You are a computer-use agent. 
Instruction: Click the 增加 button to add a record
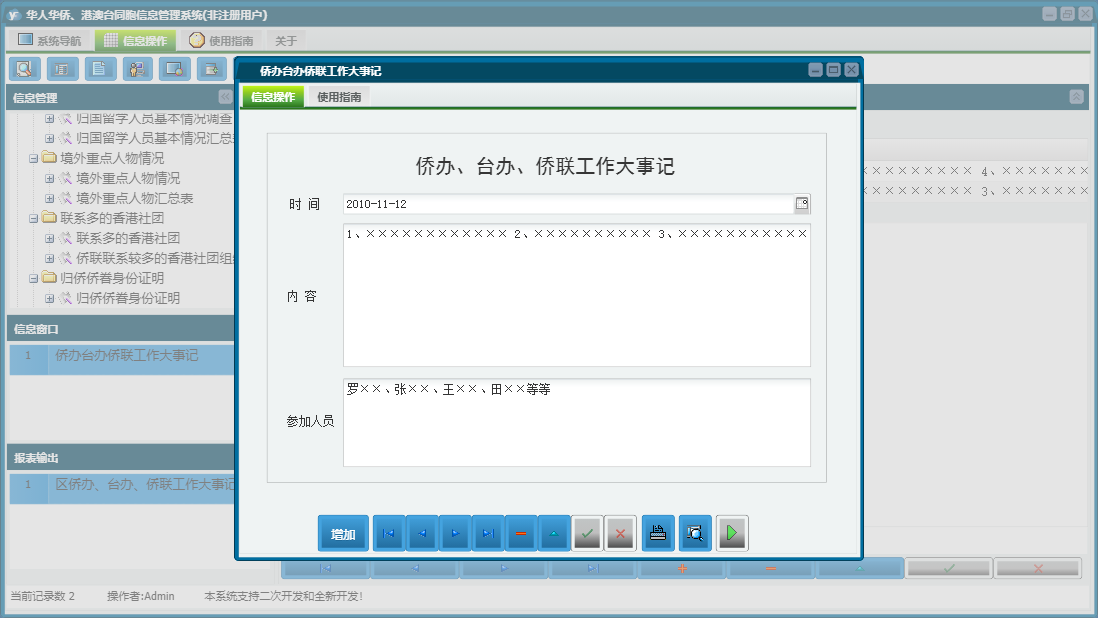click(x=343, y=533)
